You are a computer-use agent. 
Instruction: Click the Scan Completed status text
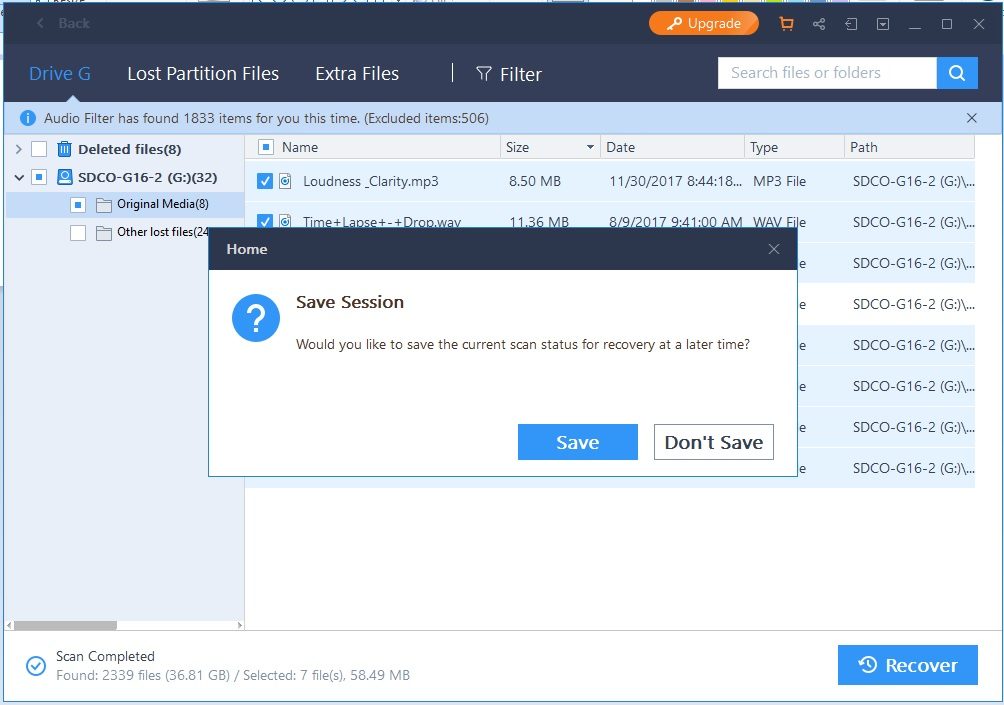click(105, 656)
